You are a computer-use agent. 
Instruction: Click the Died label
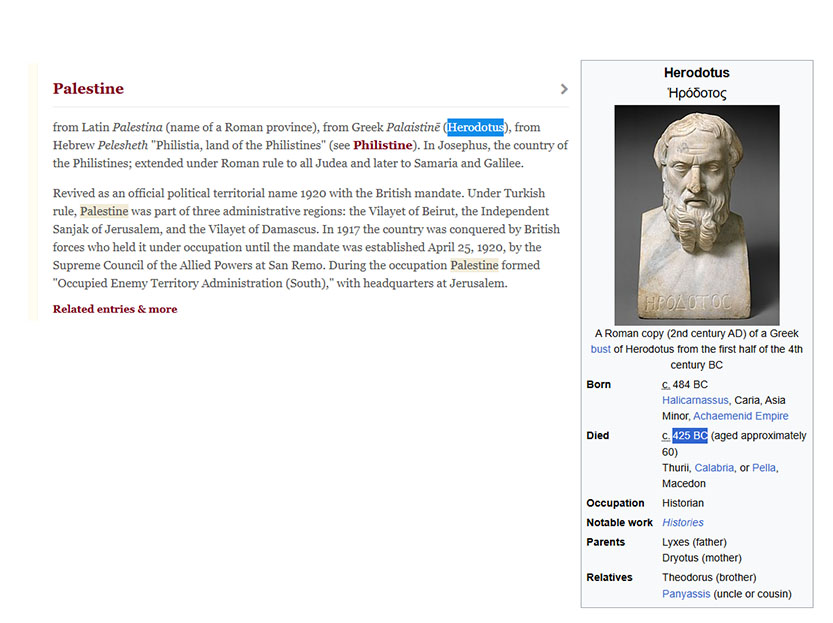tap(598, 436)
